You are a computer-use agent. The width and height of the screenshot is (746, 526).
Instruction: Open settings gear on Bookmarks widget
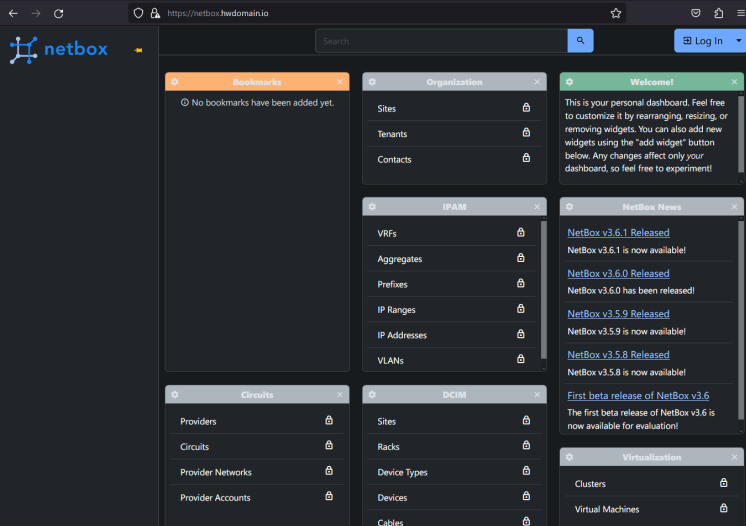(x=175, y=82)
